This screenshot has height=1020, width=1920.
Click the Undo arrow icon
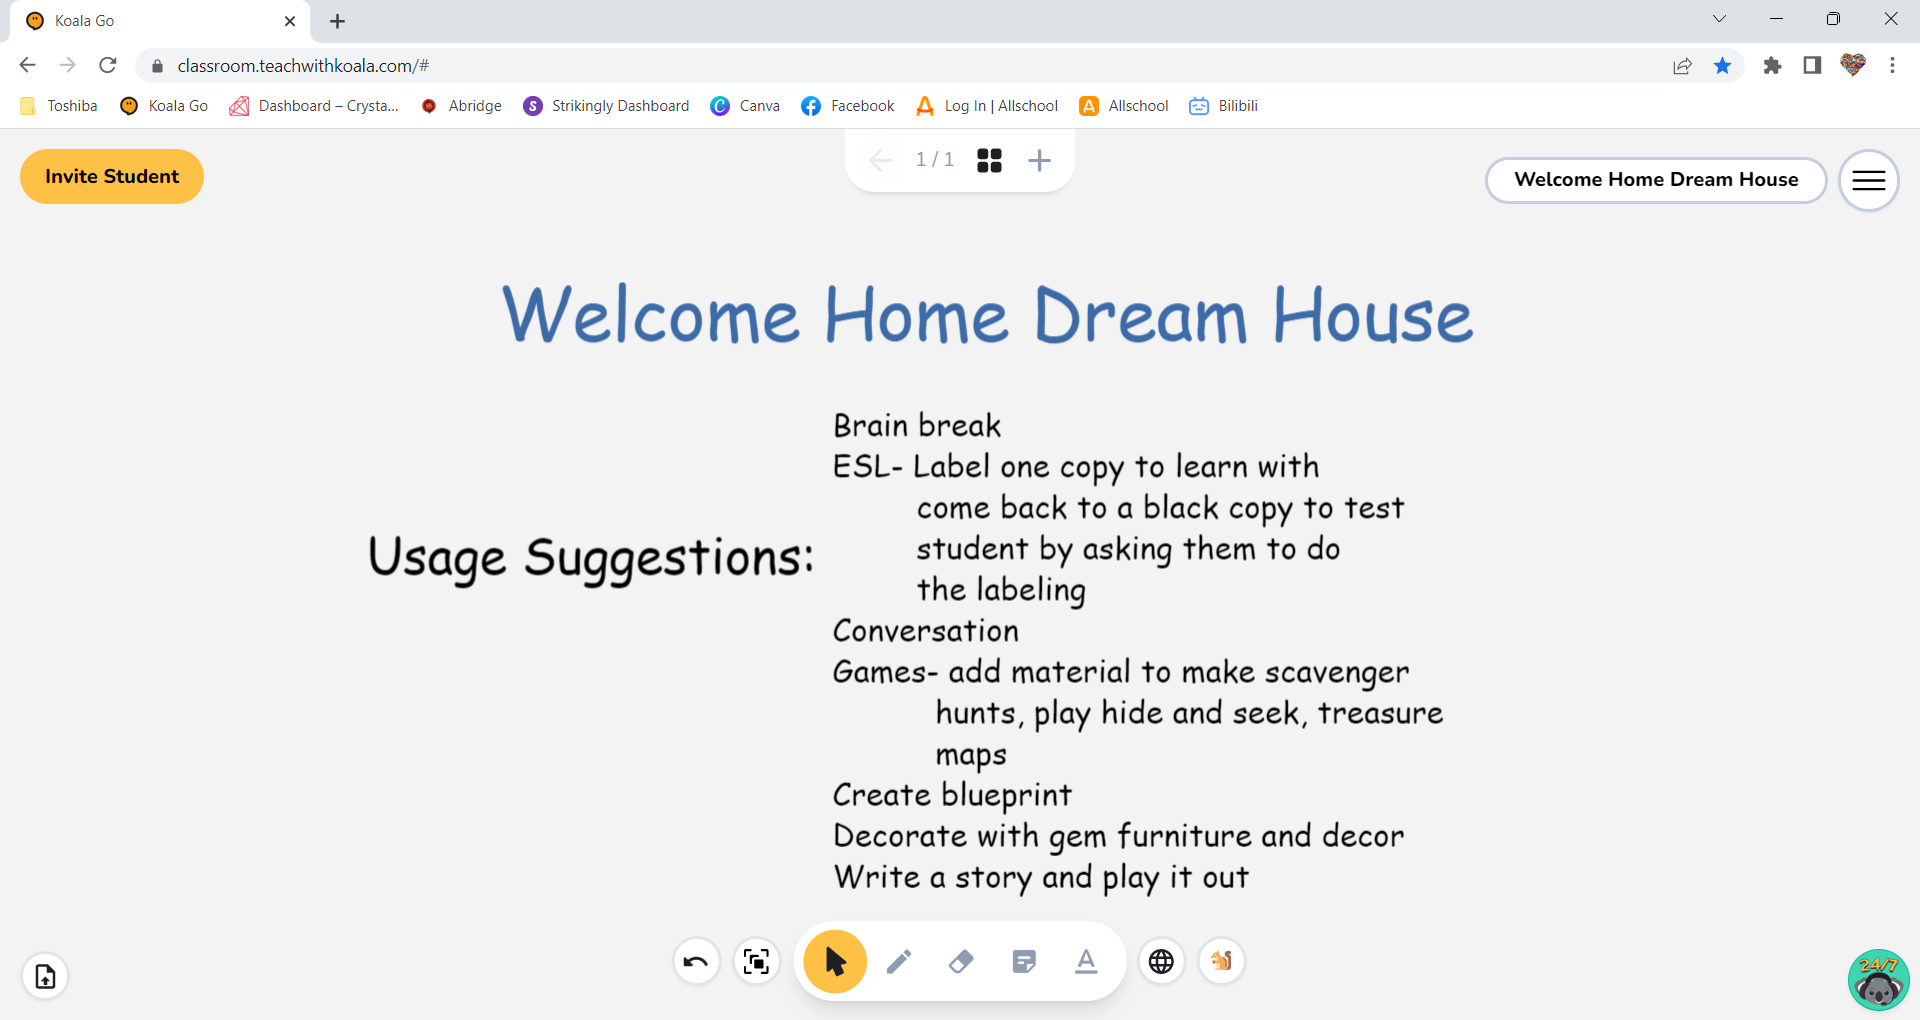click(x=696, y=961)
